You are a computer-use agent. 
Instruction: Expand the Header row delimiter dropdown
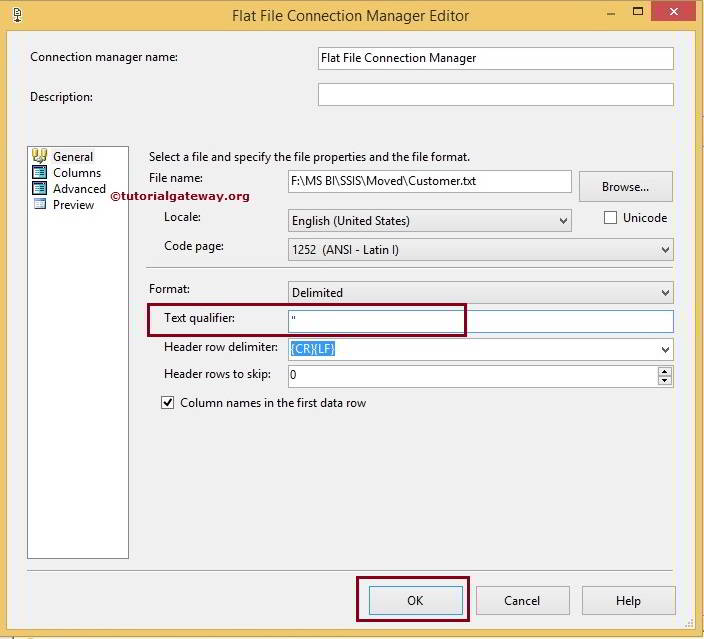point(665,349)
